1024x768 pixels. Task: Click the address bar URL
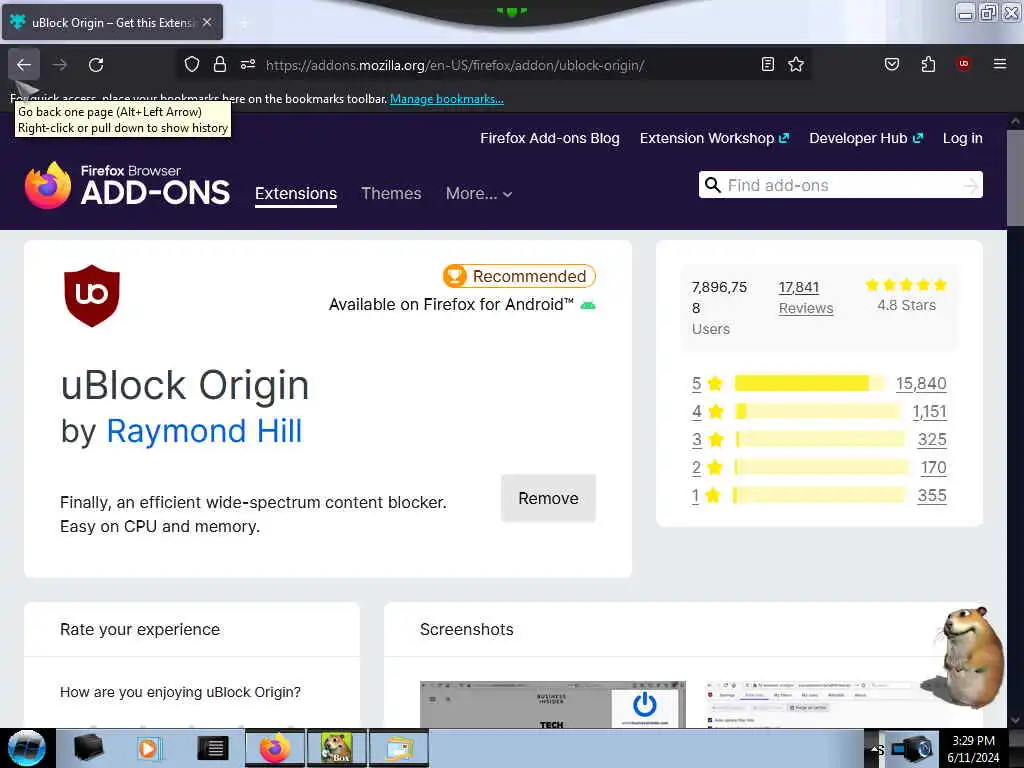coord(455,65)
